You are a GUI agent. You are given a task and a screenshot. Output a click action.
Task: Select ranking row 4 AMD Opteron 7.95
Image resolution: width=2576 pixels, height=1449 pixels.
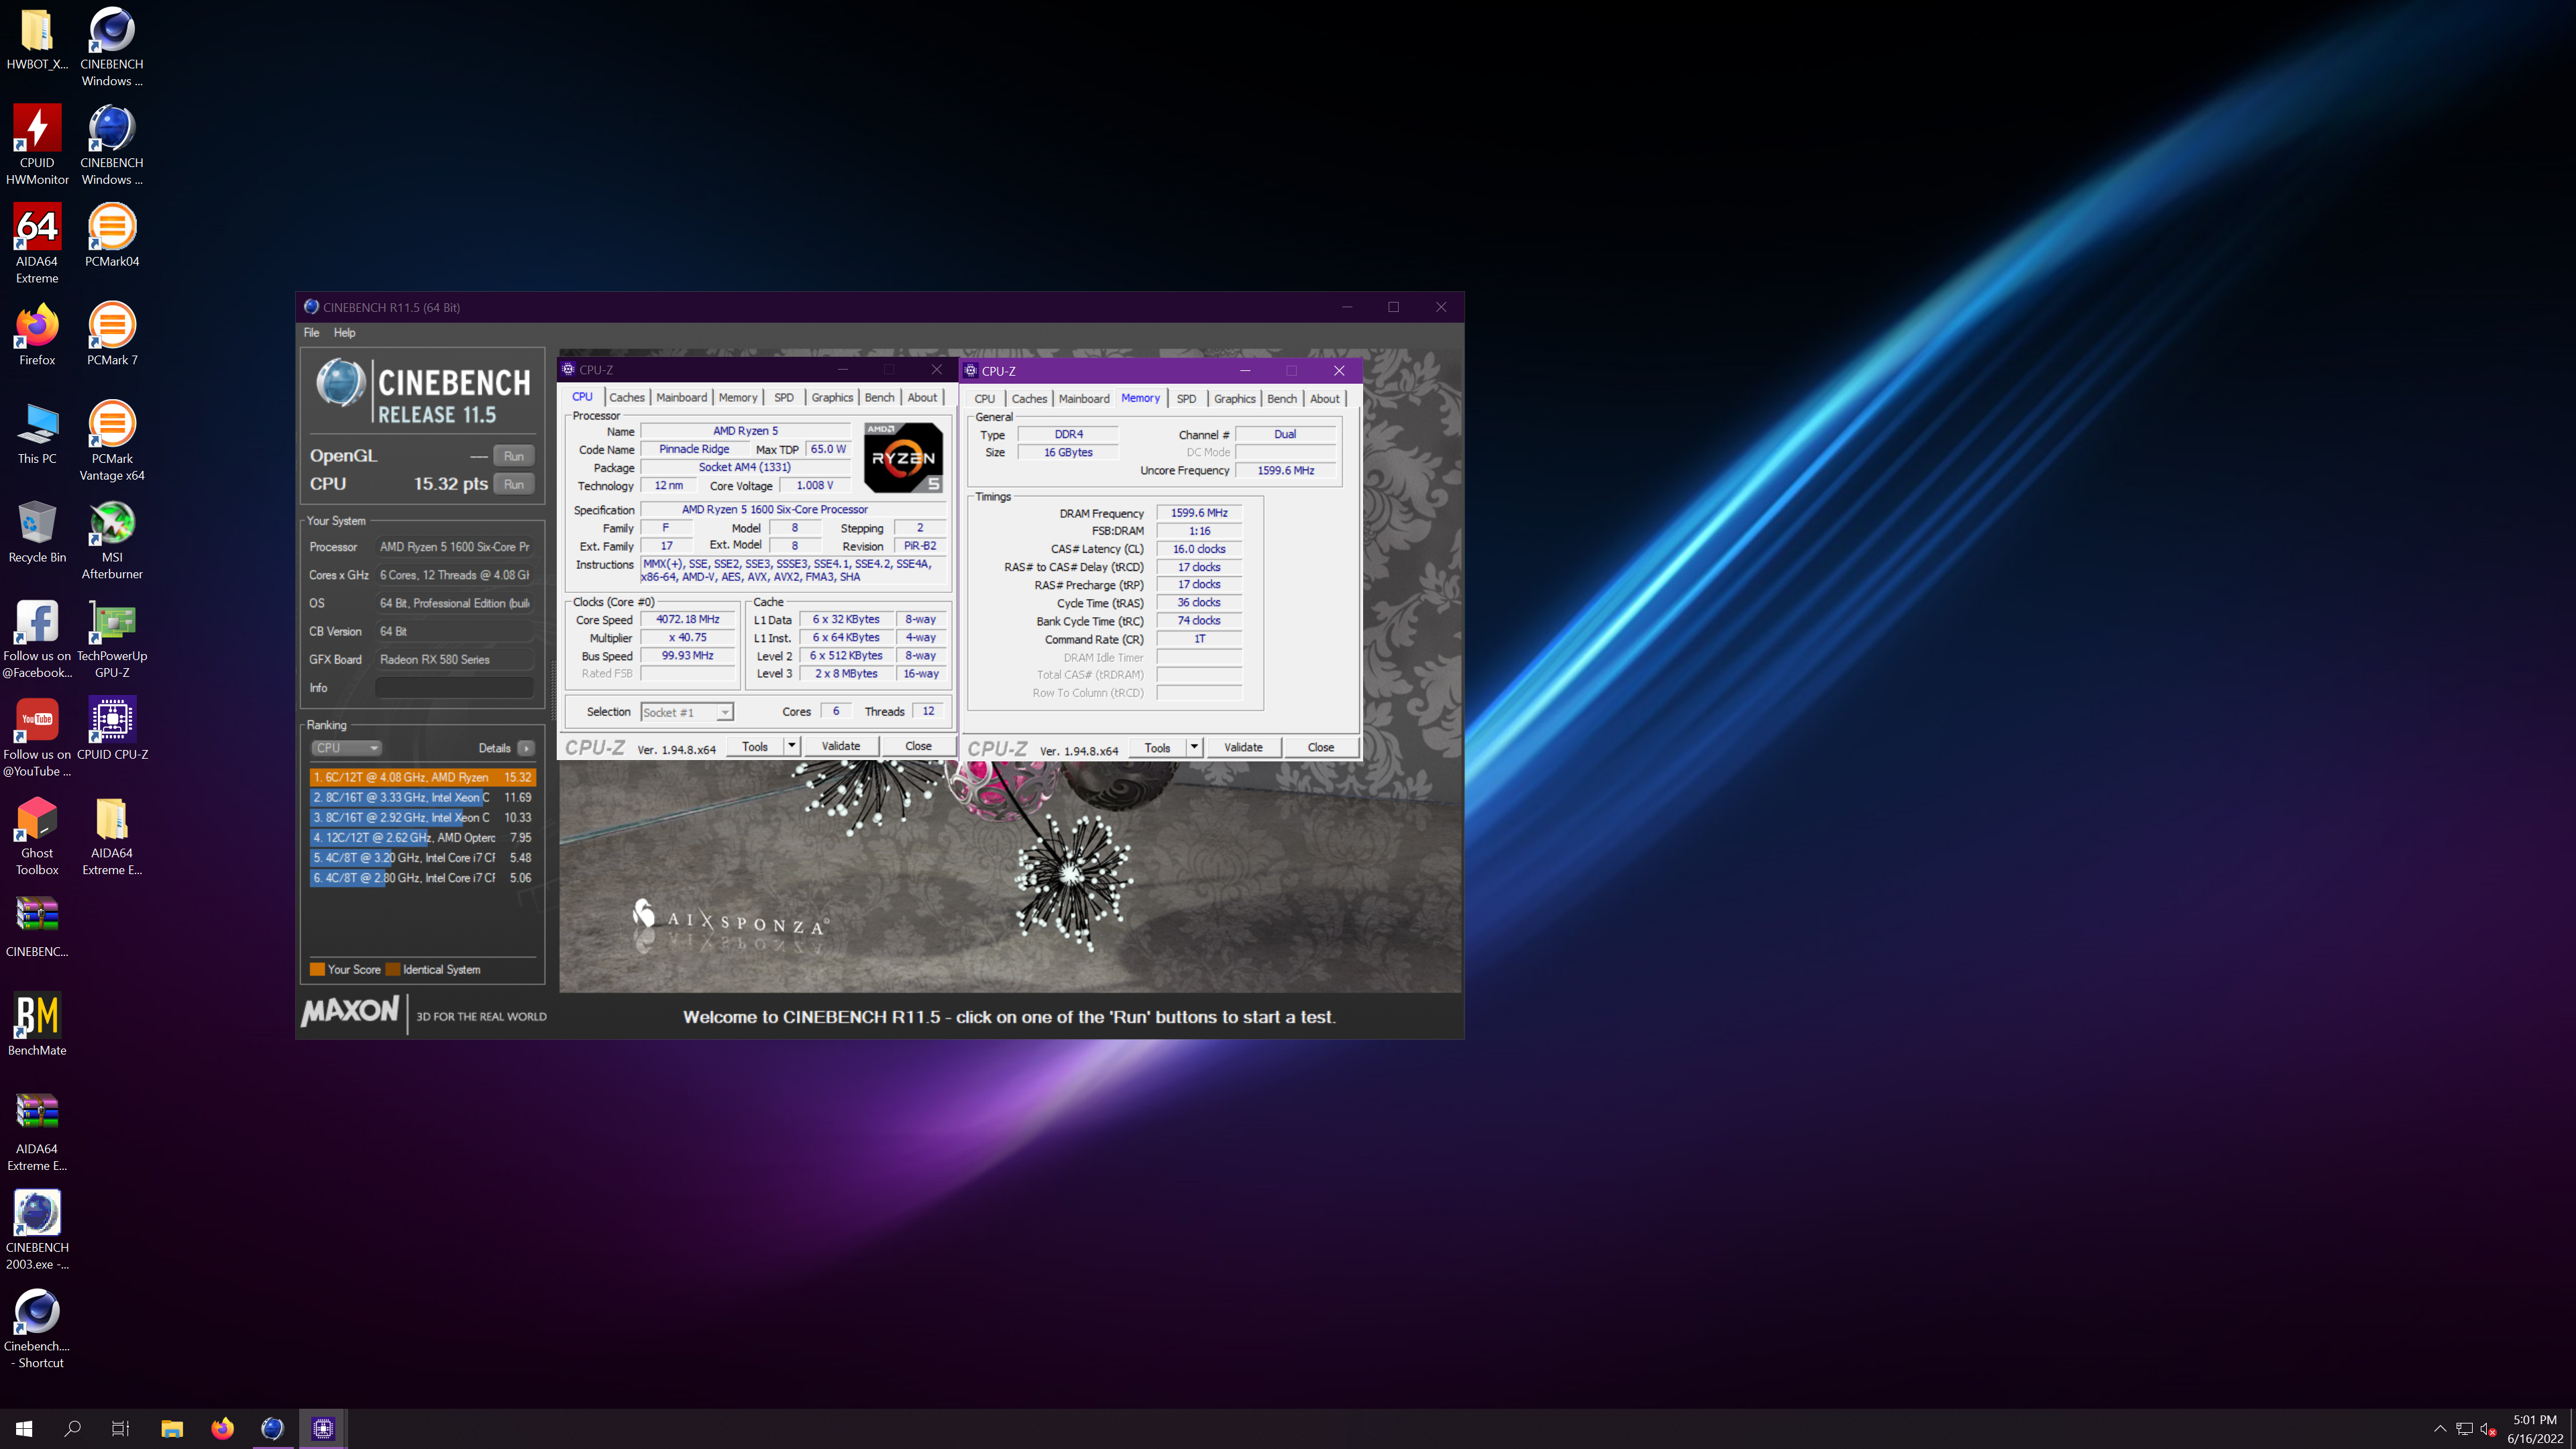click(x=423, y=838)
